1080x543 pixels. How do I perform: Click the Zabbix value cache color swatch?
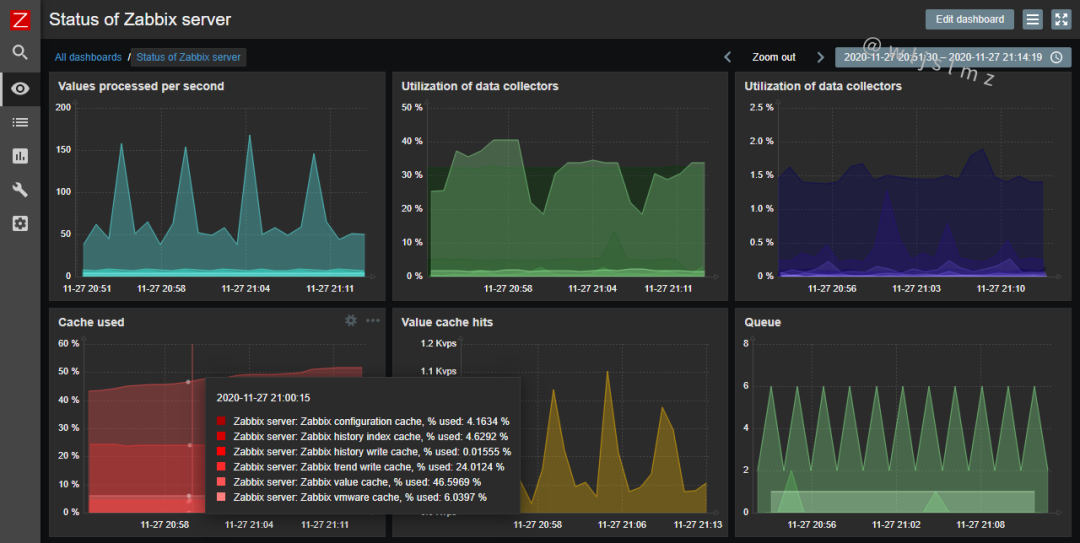[221, 482]
